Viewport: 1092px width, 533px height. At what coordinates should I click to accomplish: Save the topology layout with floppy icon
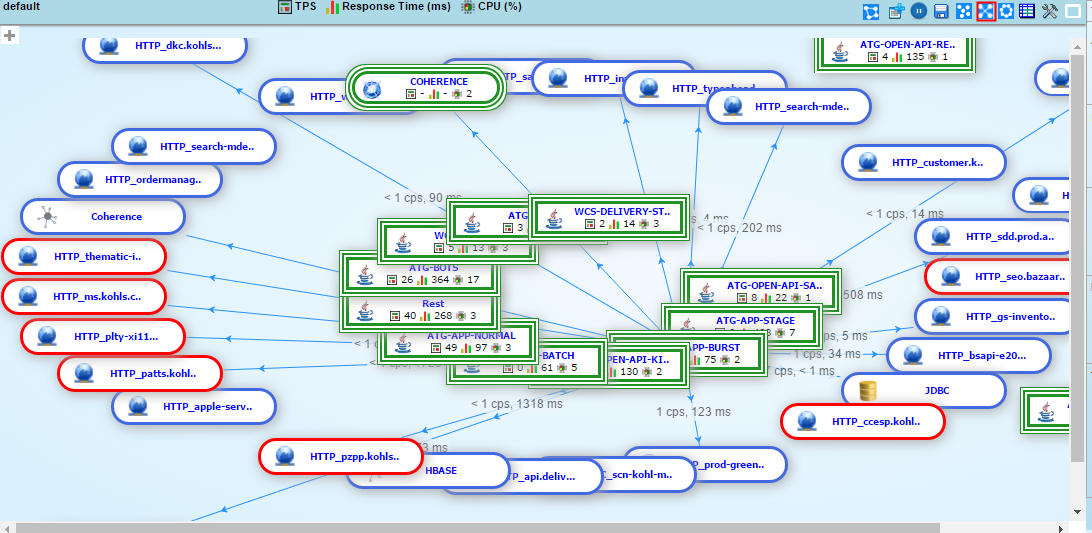pos(942,11)
